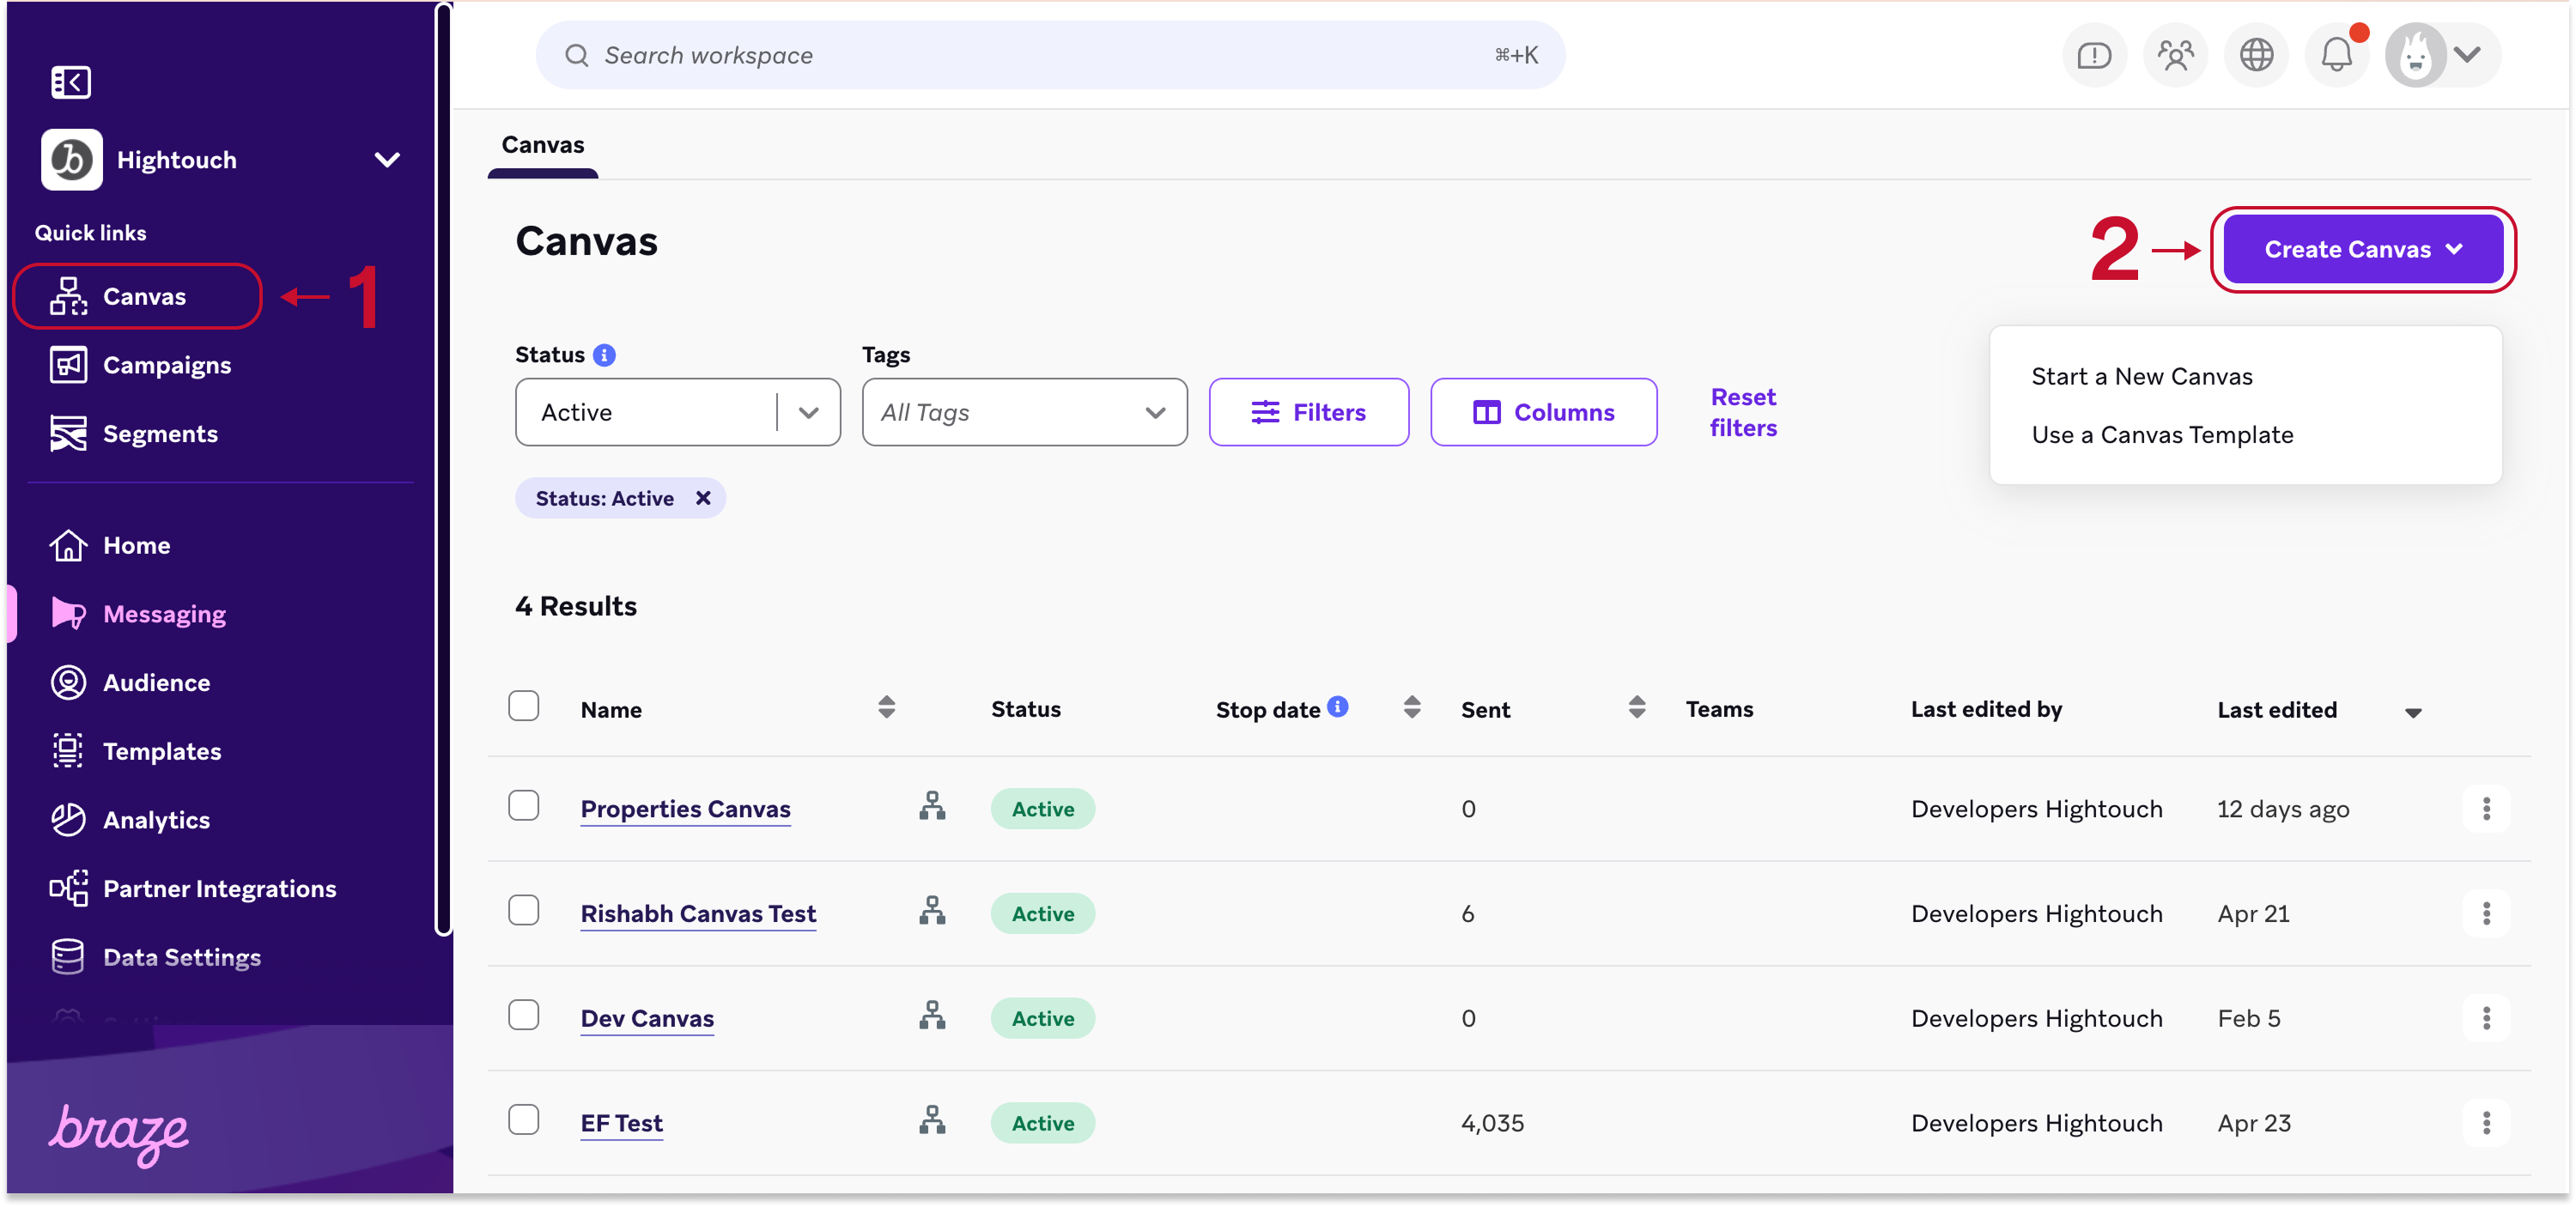Expand the All Tags dropdown
The height and width of the screenshot is (1207, 2576).
tap(1024, 412)
